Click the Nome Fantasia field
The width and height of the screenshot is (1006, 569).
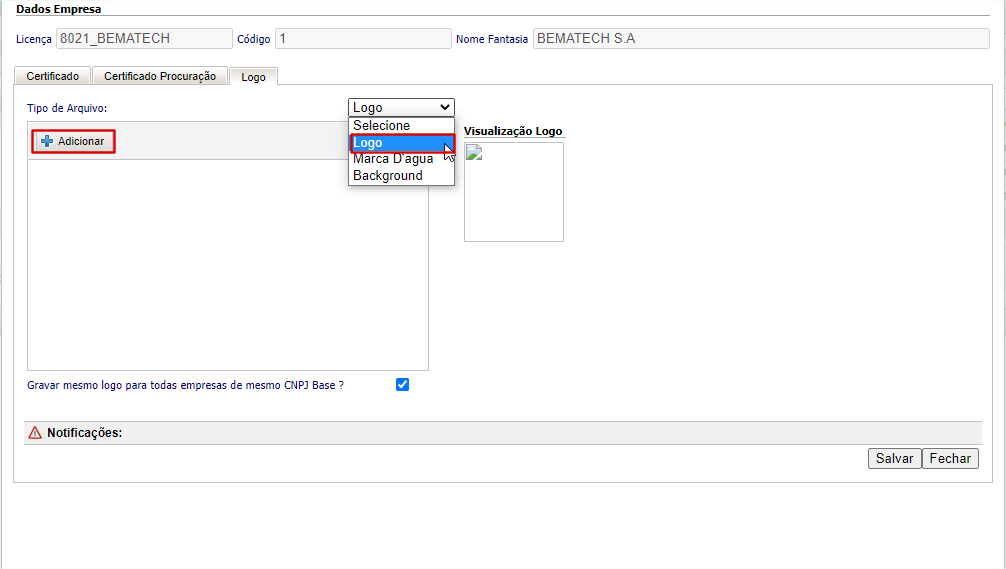pos(761,38)
